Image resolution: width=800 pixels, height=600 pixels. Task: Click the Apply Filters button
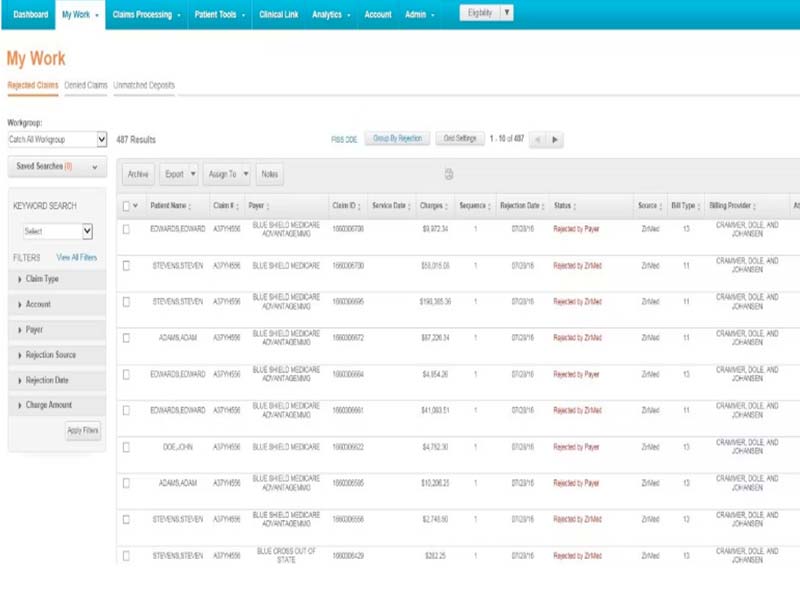(82, 431)
